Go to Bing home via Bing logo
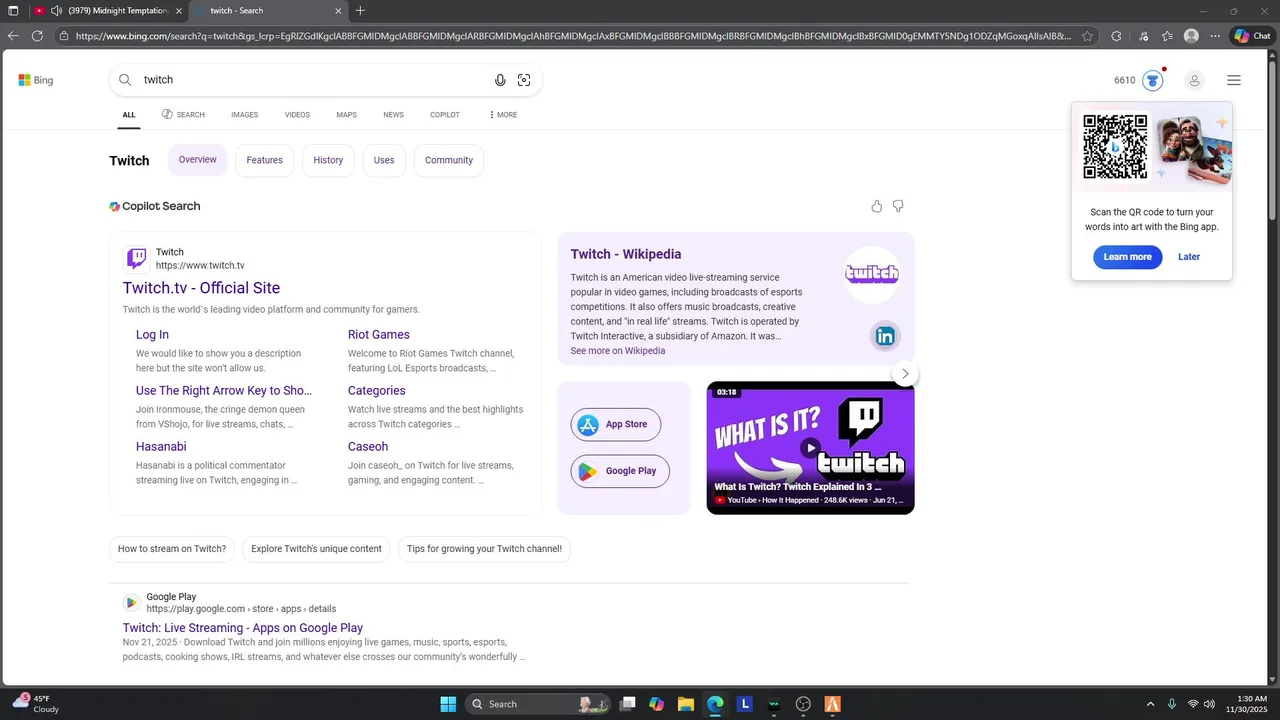 coord(36,80)
